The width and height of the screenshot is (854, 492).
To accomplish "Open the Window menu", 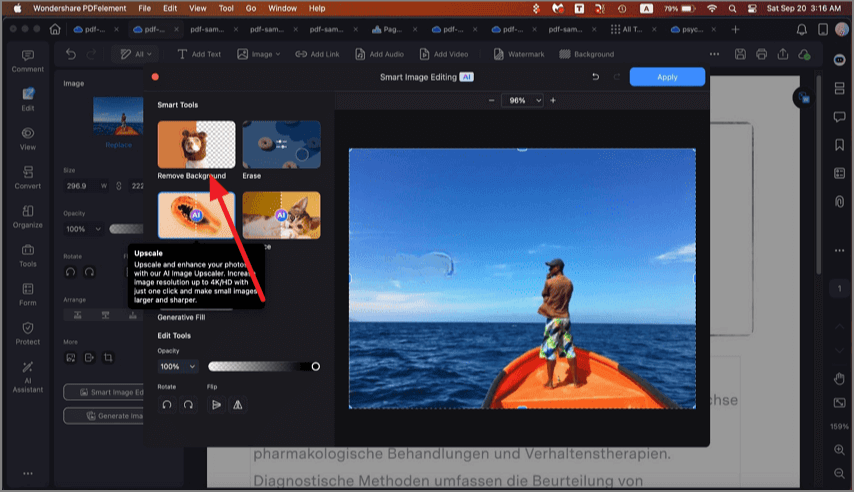I will 282,8.
